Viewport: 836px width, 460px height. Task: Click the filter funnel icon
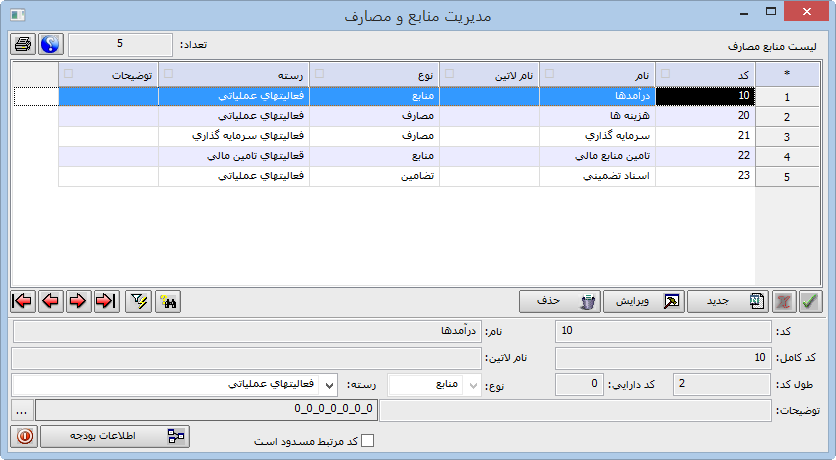[140, 302]
